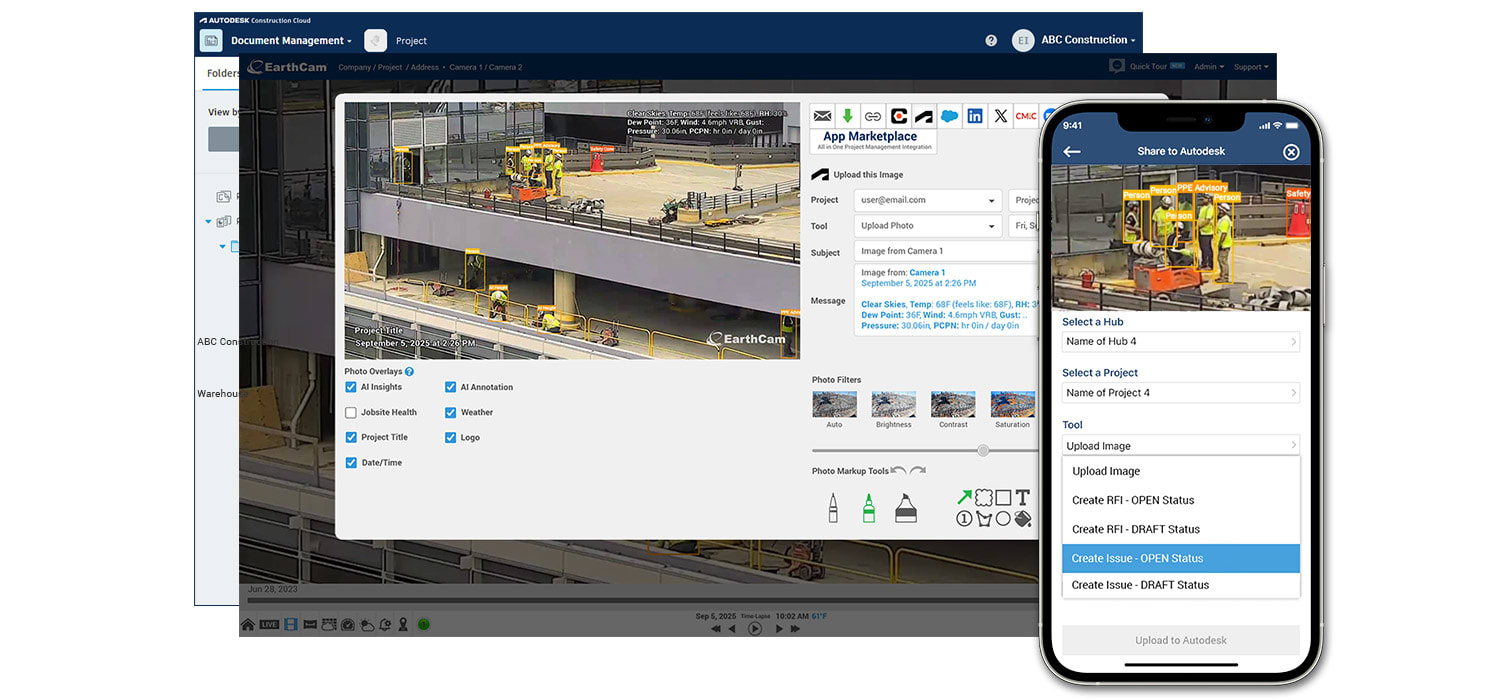Tap Upload to Autodesk button
This screenshot has width=1500, height=700.
tap(1181, 640)
